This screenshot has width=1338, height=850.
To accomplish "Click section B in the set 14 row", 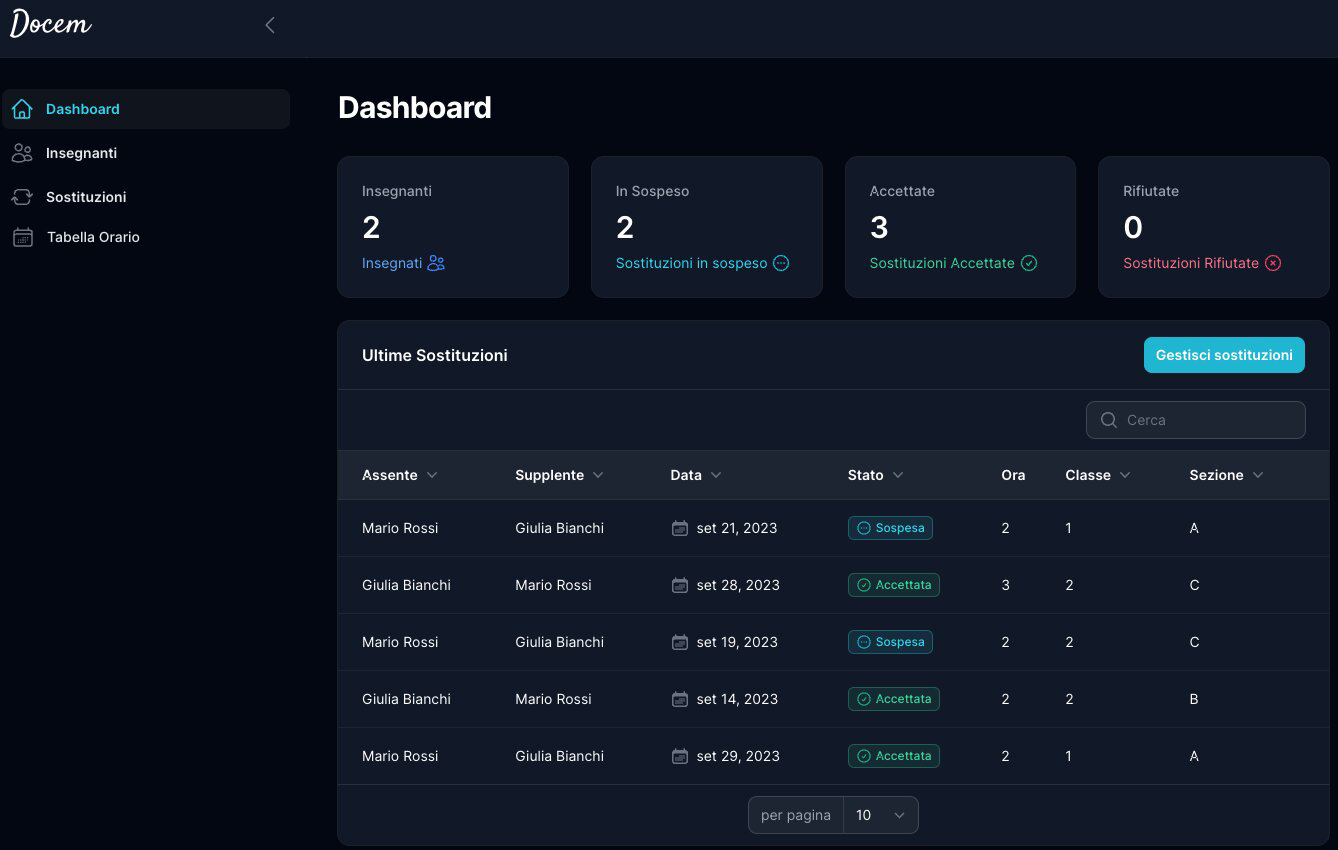I will point(1194,699).
